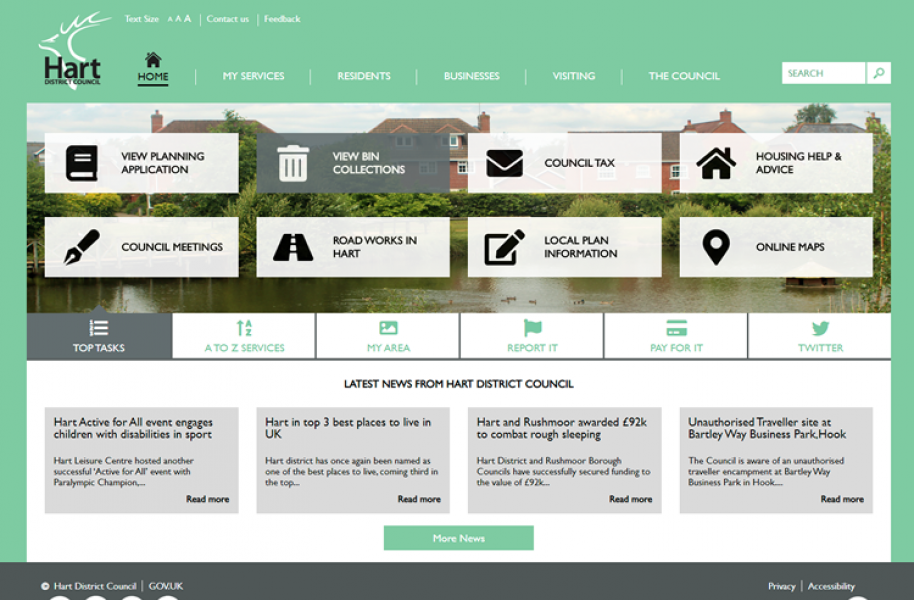Screen dimensions: 914x600
Task: Click the Privacy footer link
Action: pos(782,586)
